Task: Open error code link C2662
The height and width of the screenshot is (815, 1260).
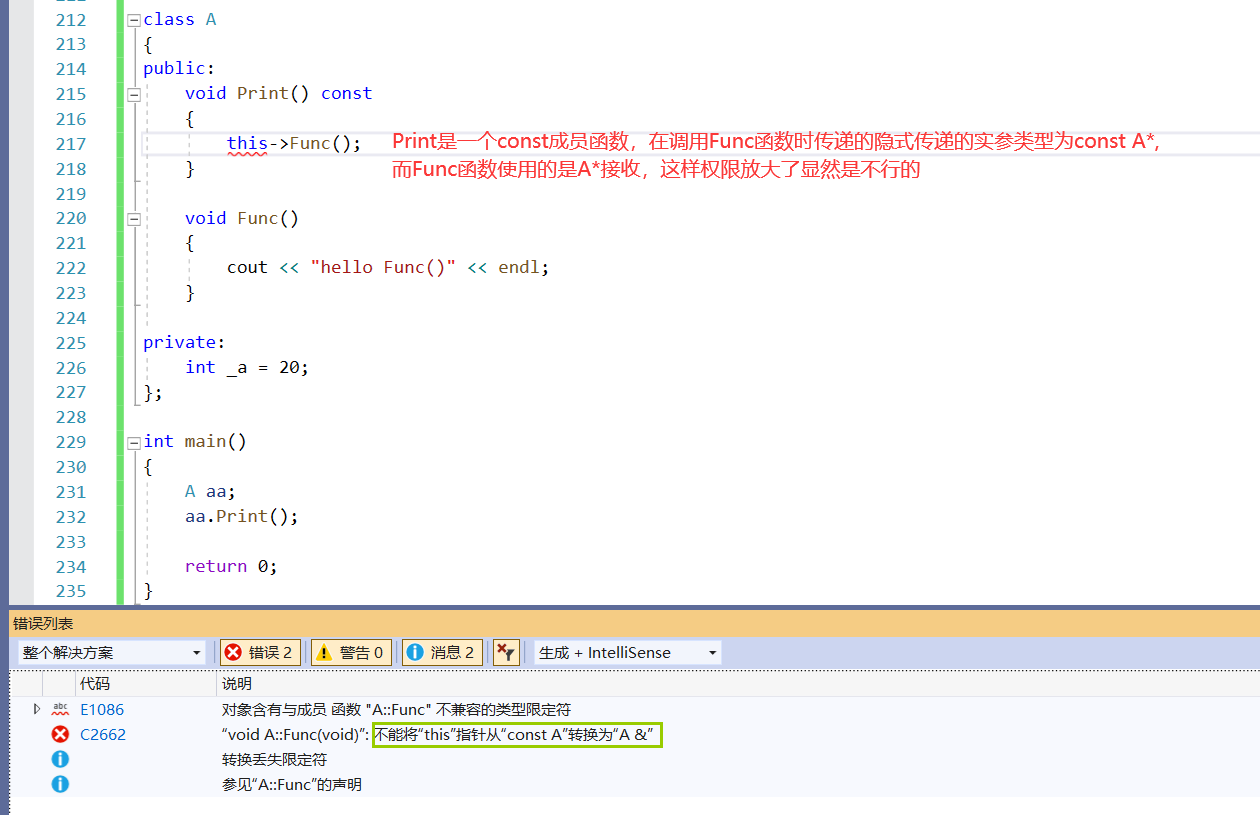Action: point(103,735)
